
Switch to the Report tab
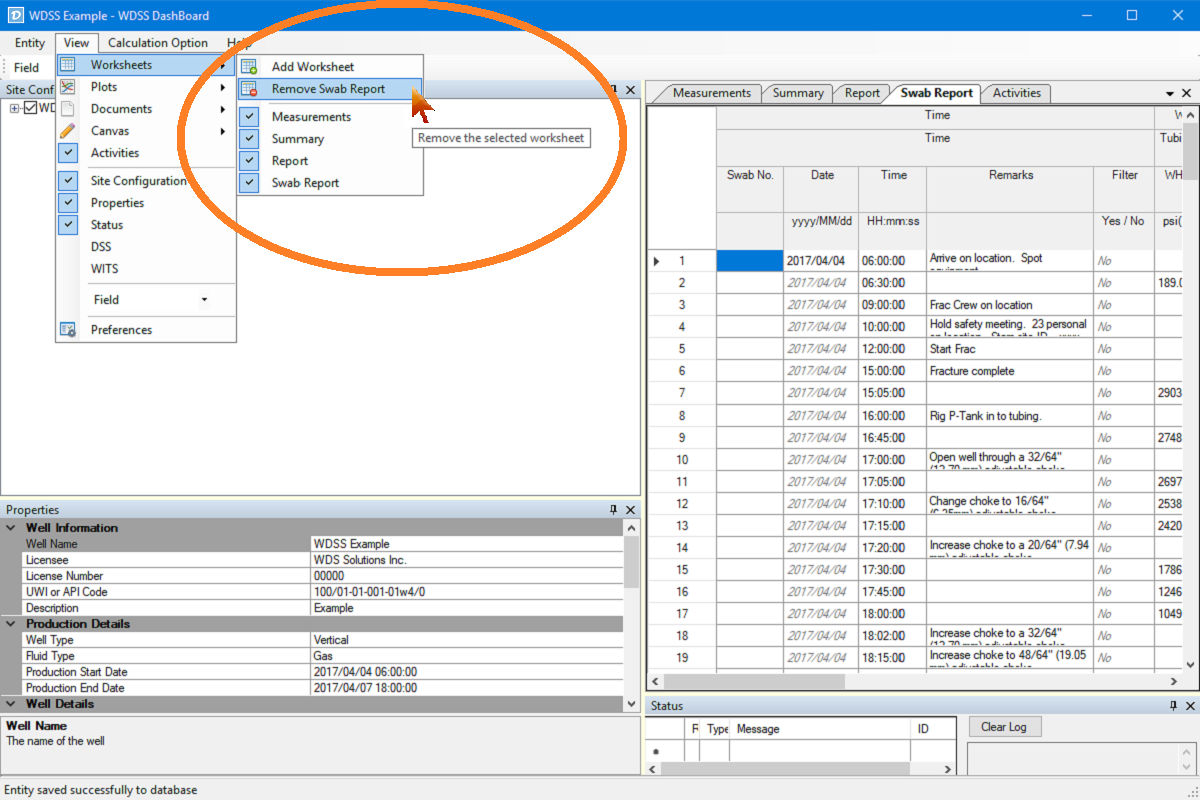click(862, 93)
